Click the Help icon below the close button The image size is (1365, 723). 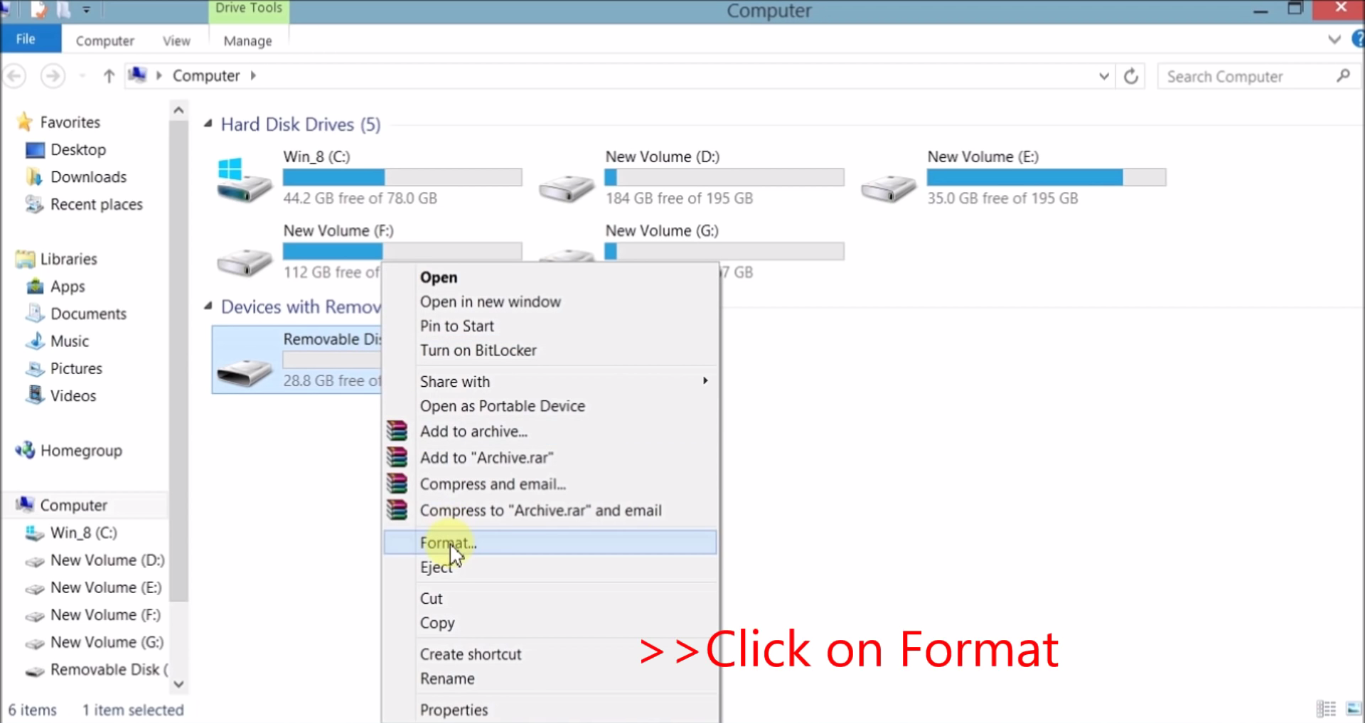(1357, 40)
